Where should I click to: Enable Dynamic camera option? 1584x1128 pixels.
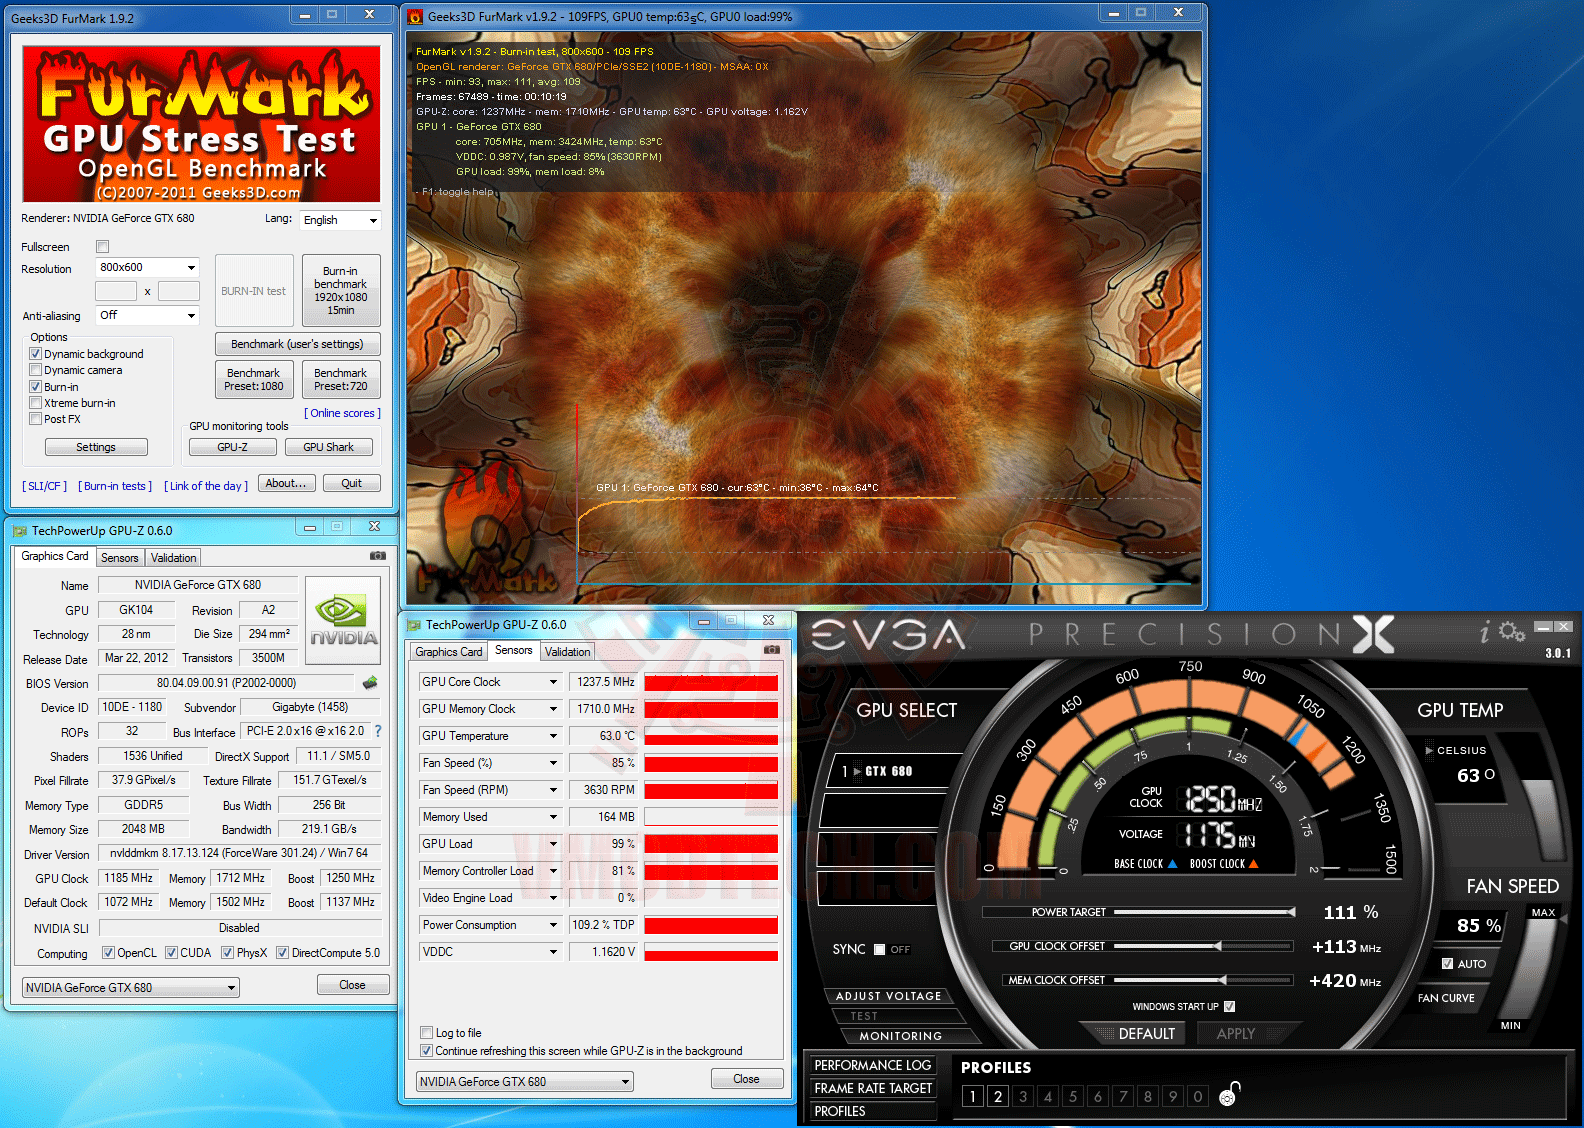(36, 370)
